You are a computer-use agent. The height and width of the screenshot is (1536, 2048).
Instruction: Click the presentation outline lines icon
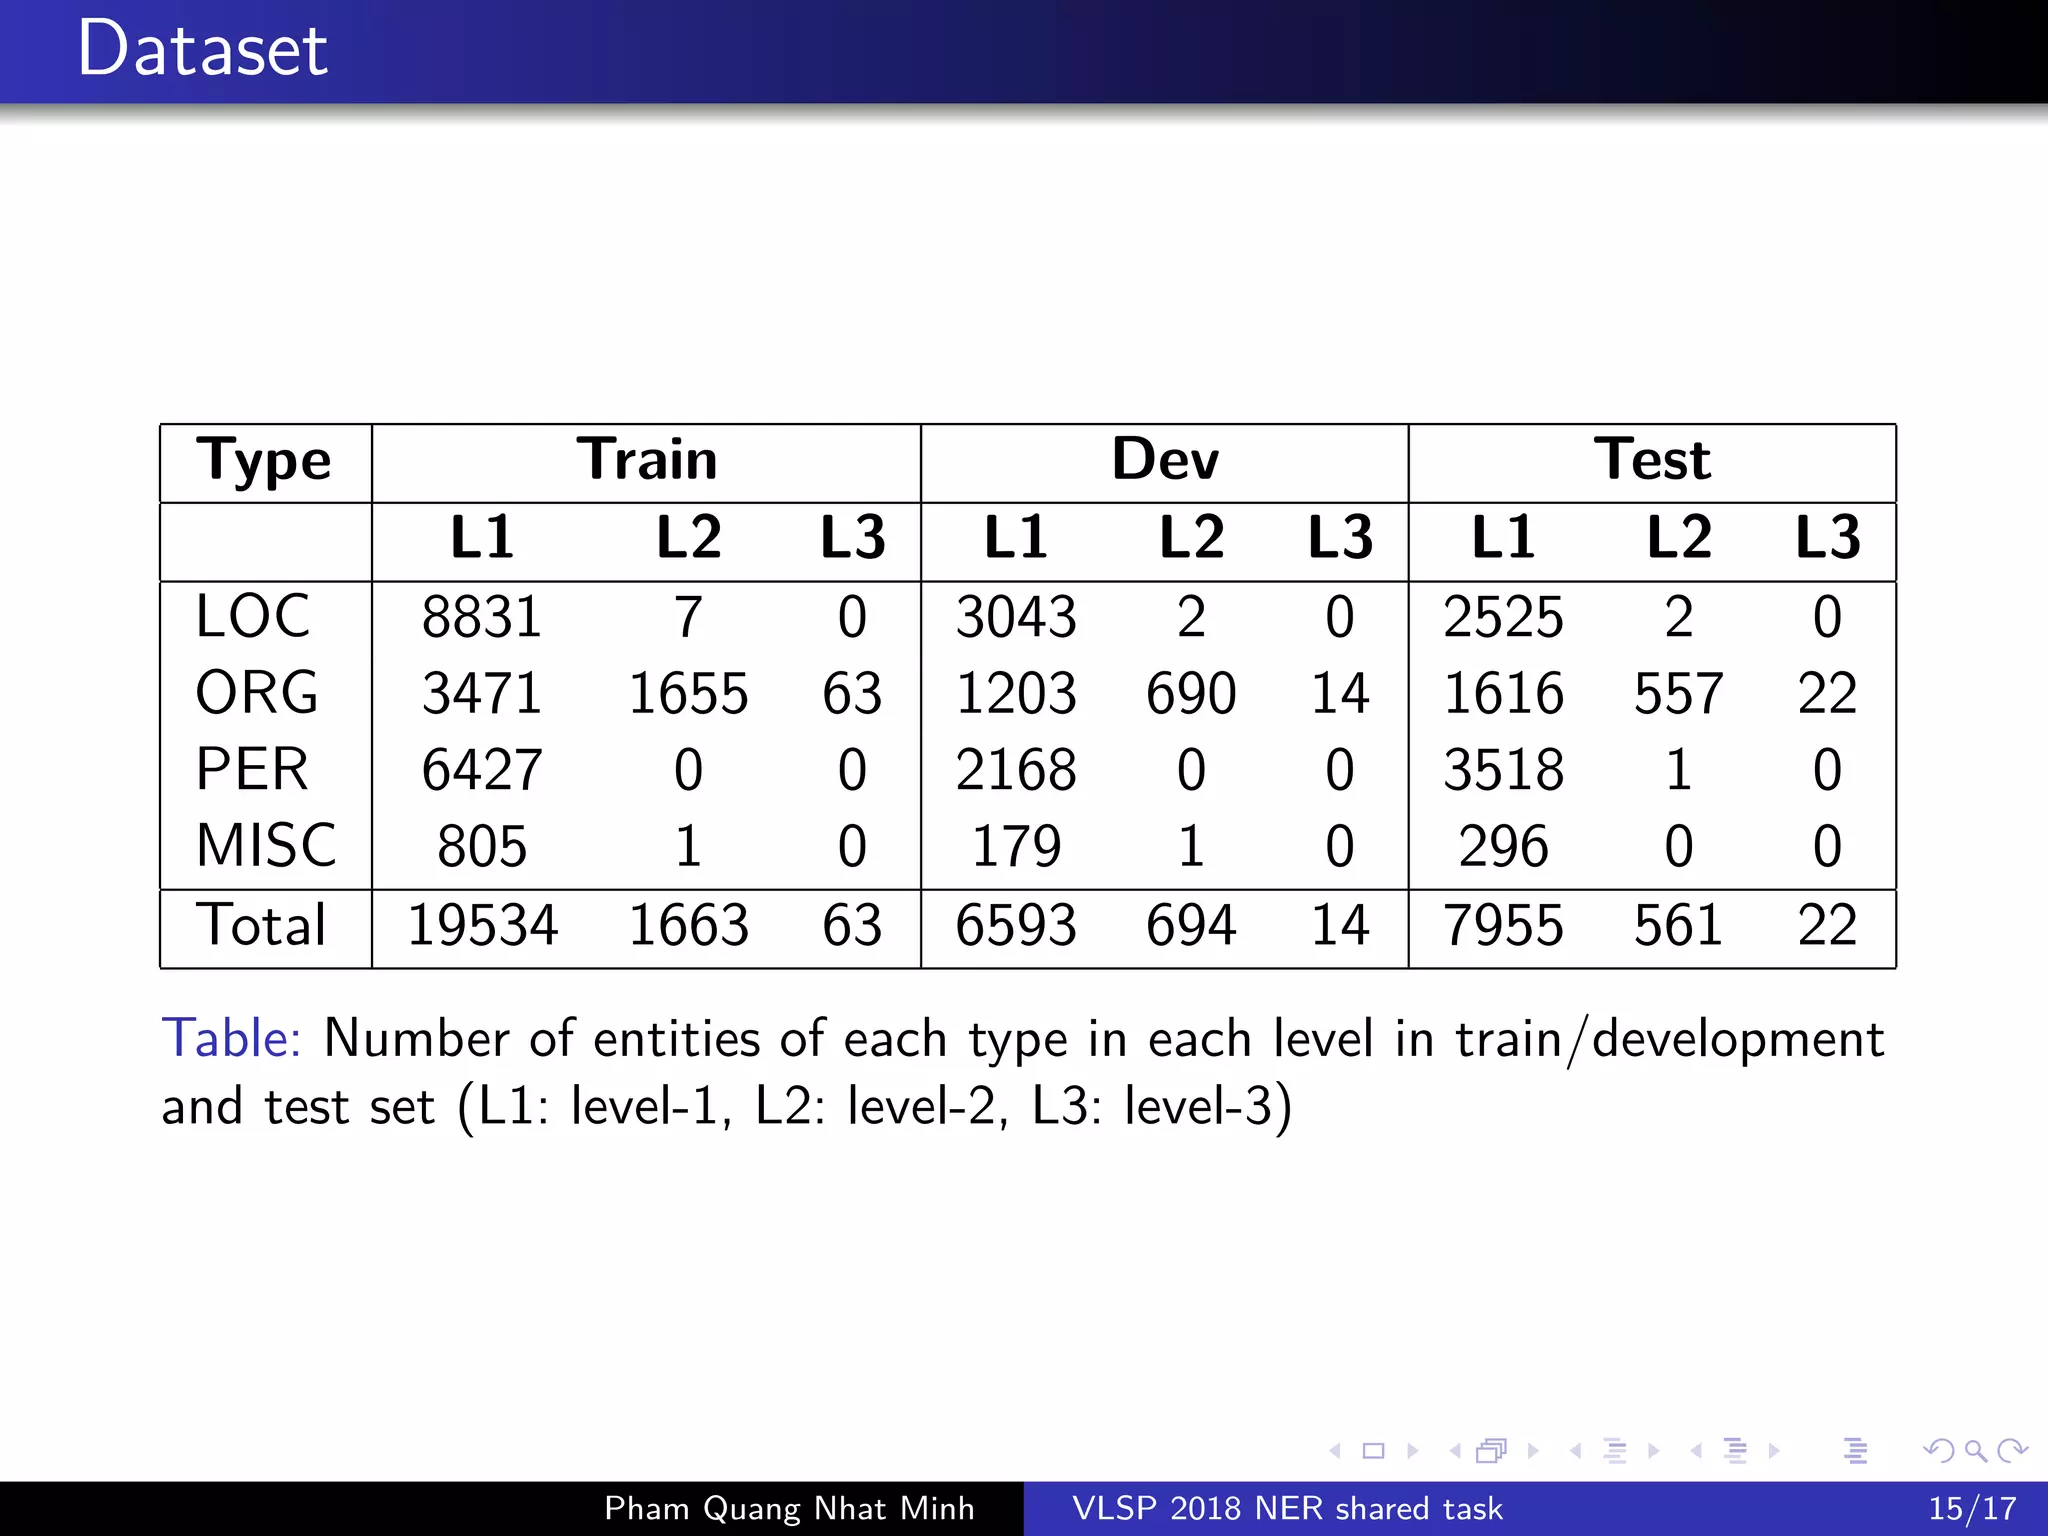(1856, 1451)
